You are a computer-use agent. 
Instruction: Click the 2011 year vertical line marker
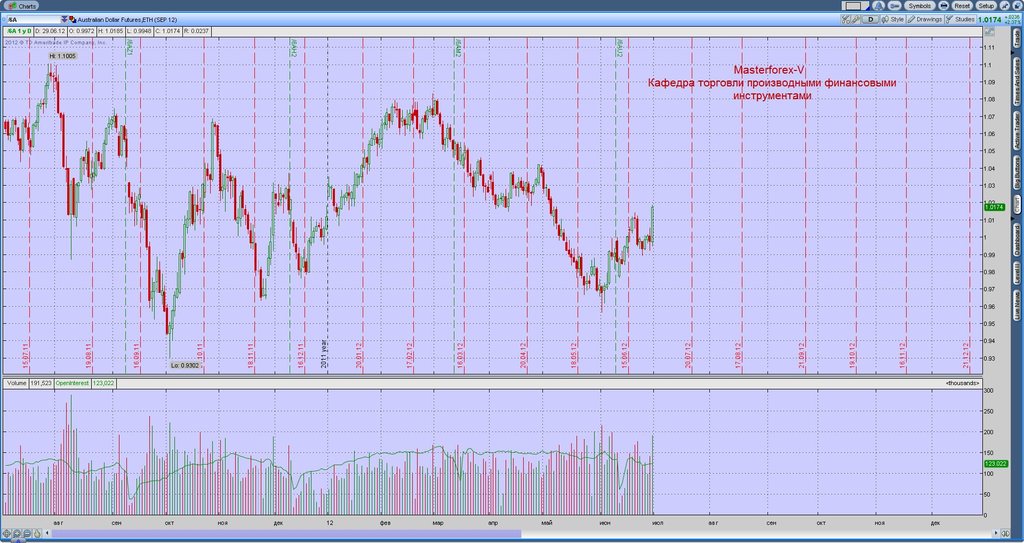pyautogui.click(x=324, y=354)
